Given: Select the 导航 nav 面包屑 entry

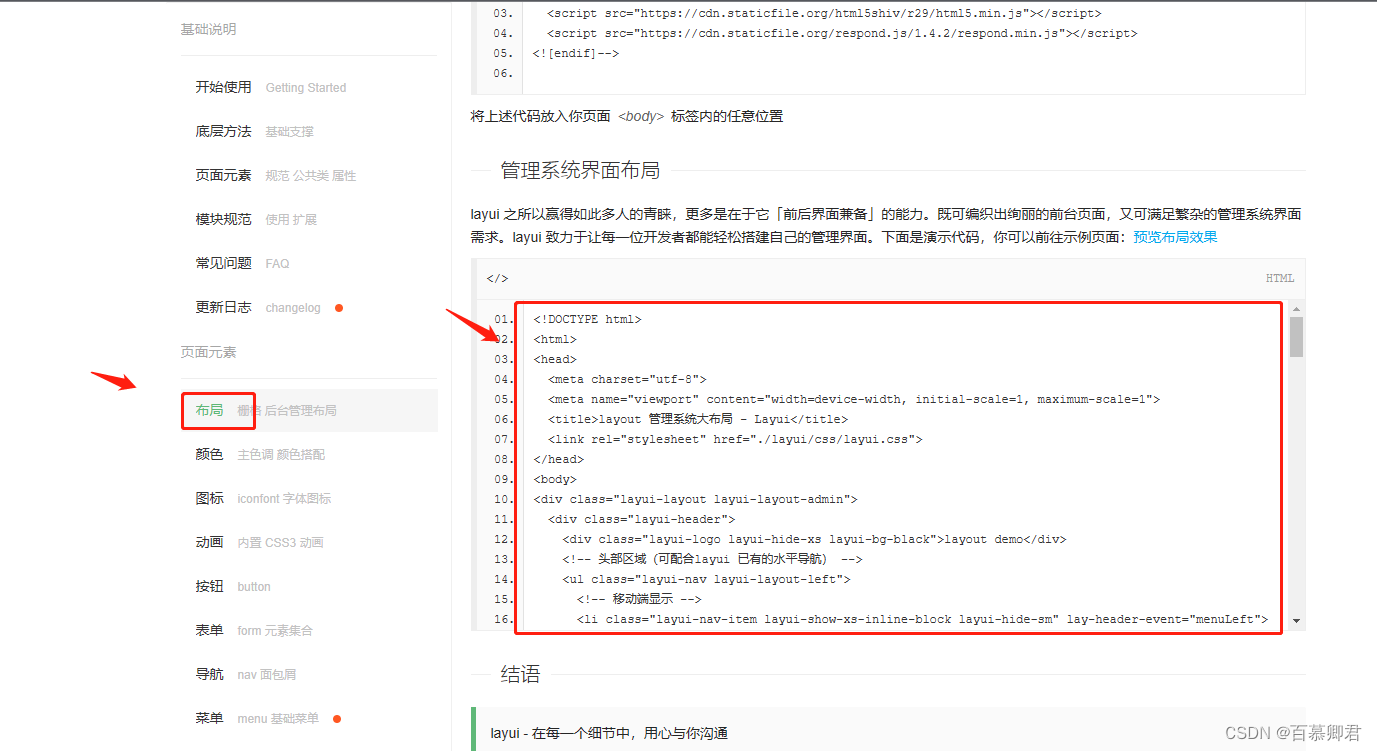Looking at the screenshot, I should click(x=209, y=674).
